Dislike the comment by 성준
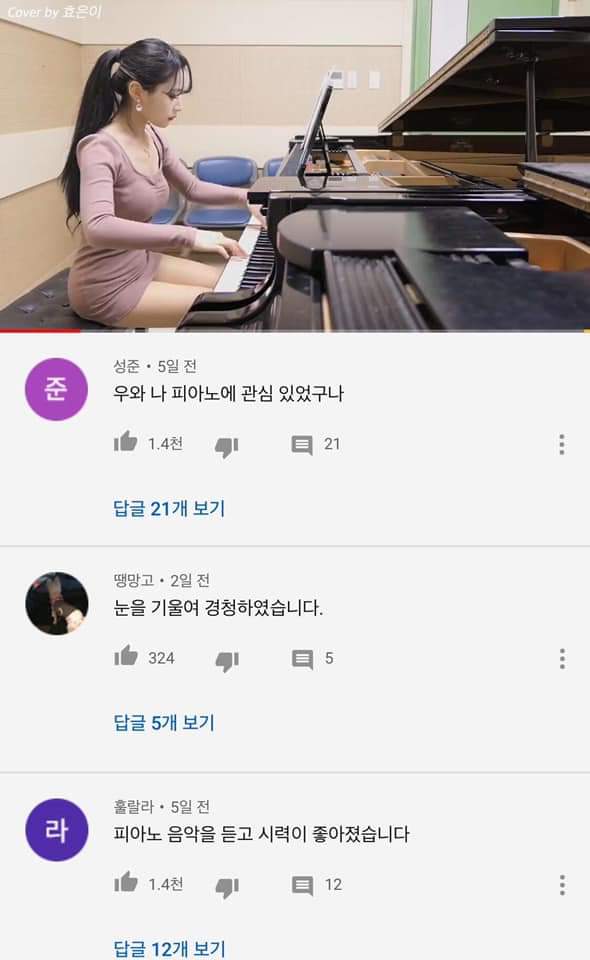Viewport: 590px width, 960px height. (x=226, y=447)
